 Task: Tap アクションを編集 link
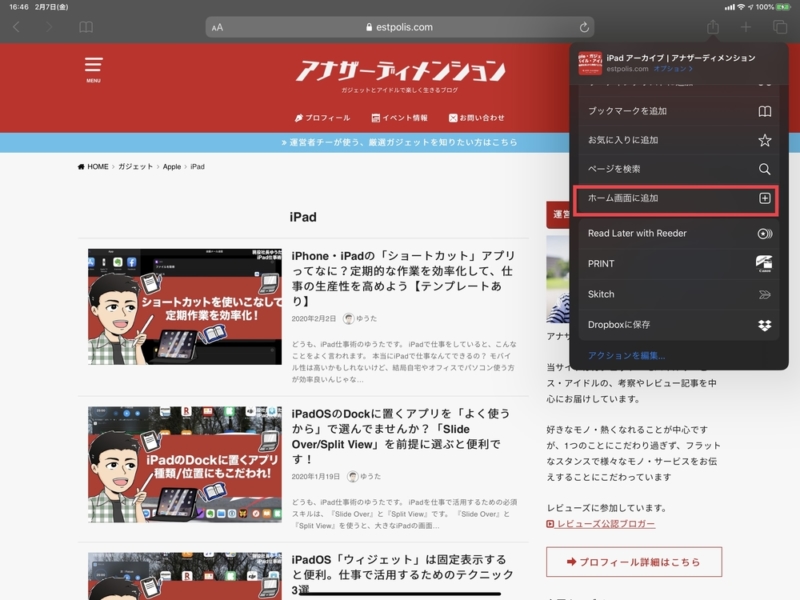pyautogui.click(x=626, y=356)
